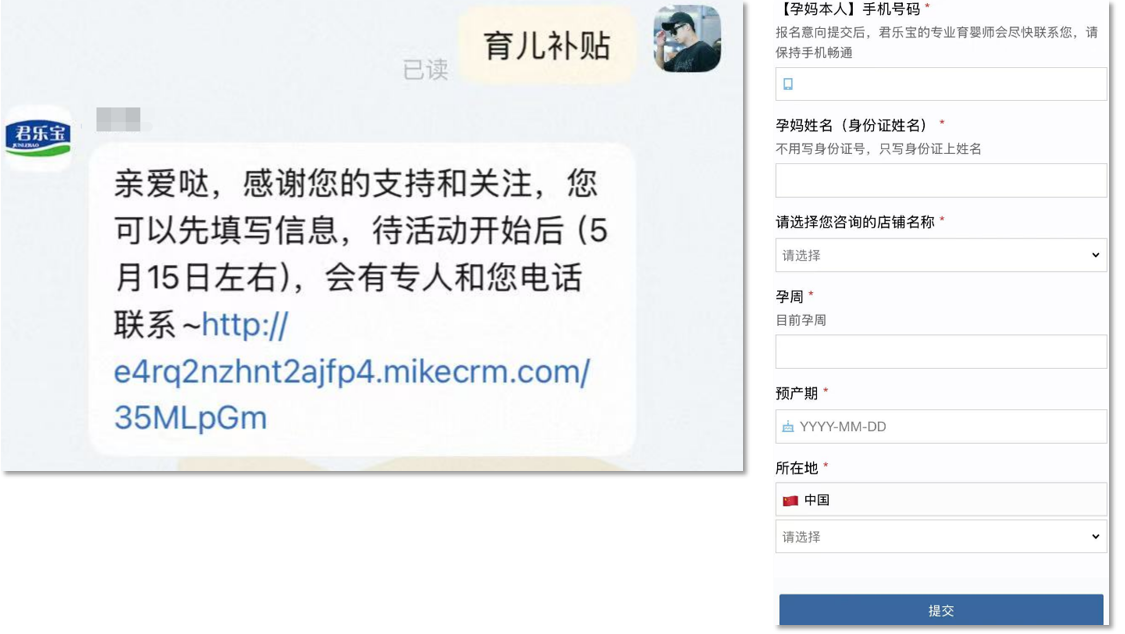Open the 中国 country selector
The image size is (1125, 634).
[941, 500]
